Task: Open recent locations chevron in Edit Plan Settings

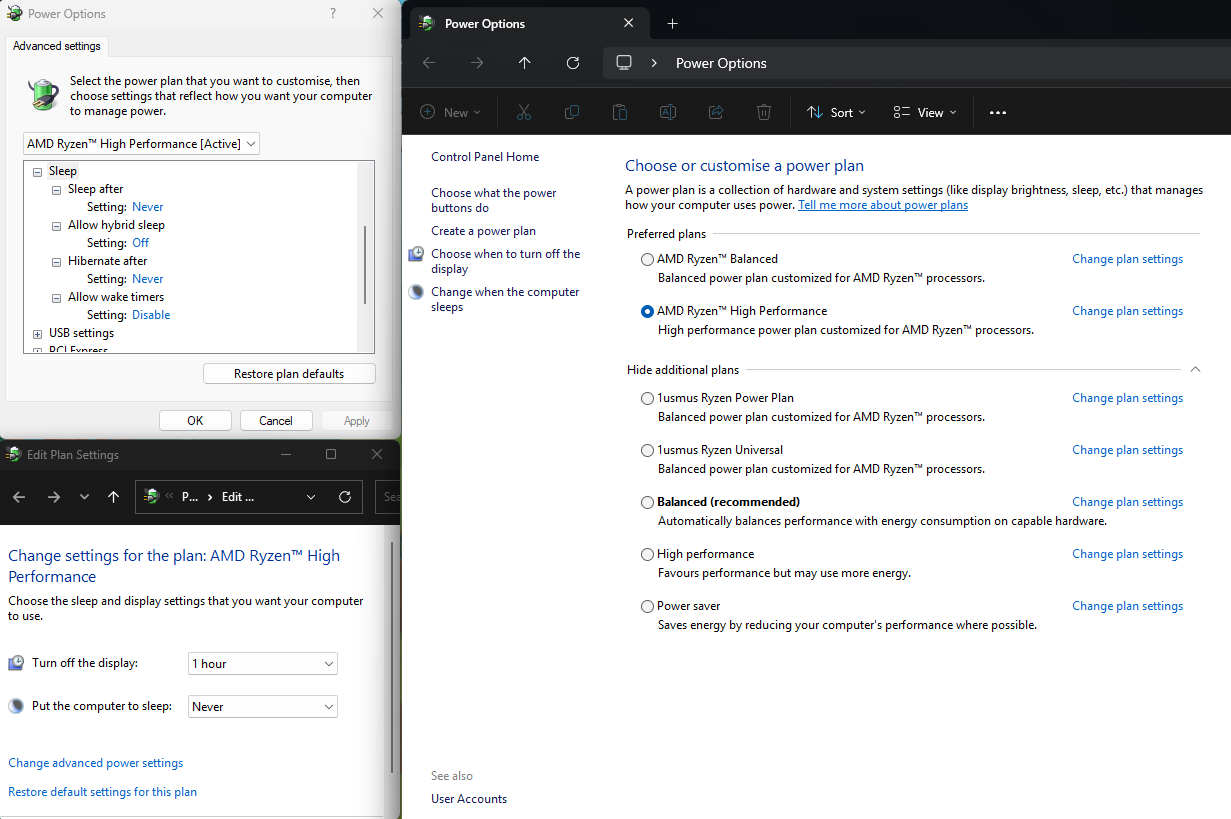Action: [84, 497]
